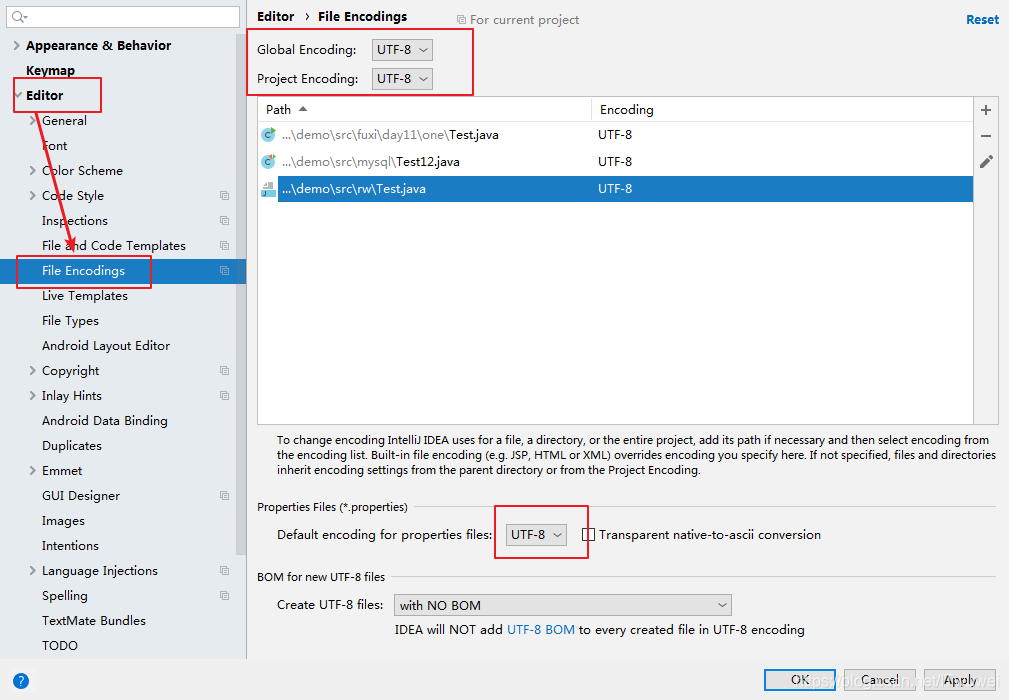Open Intentions settings

pos(70,546)
